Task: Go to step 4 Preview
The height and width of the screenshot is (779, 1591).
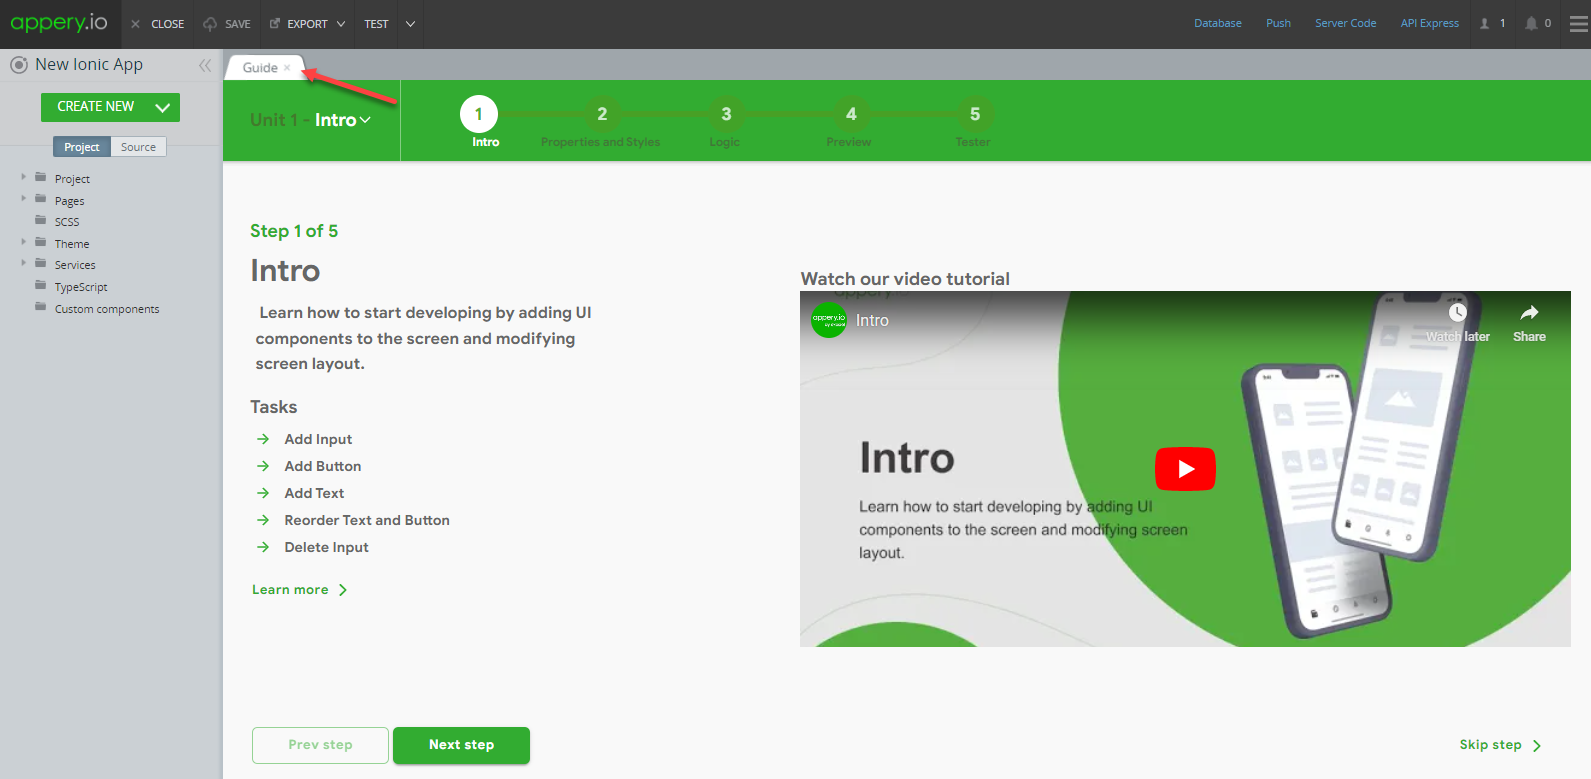Action: 851,114
